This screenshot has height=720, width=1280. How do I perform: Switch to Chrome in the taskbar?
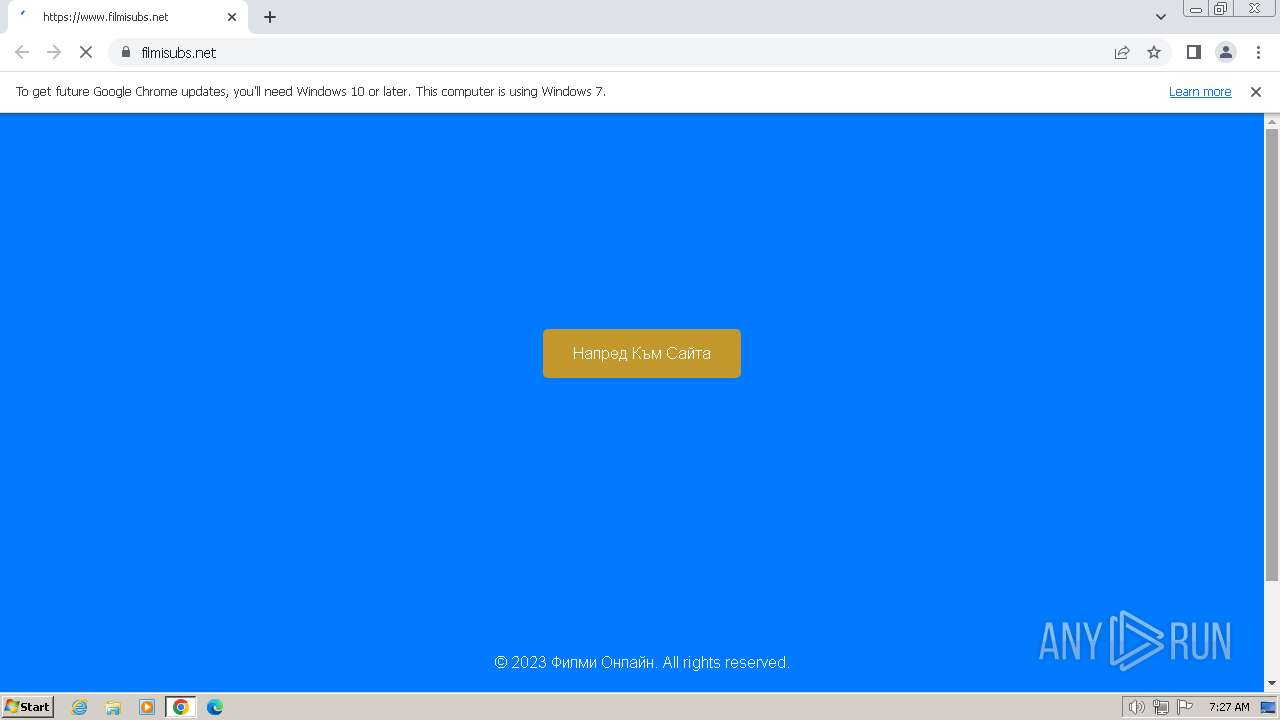tap(181, 707)
